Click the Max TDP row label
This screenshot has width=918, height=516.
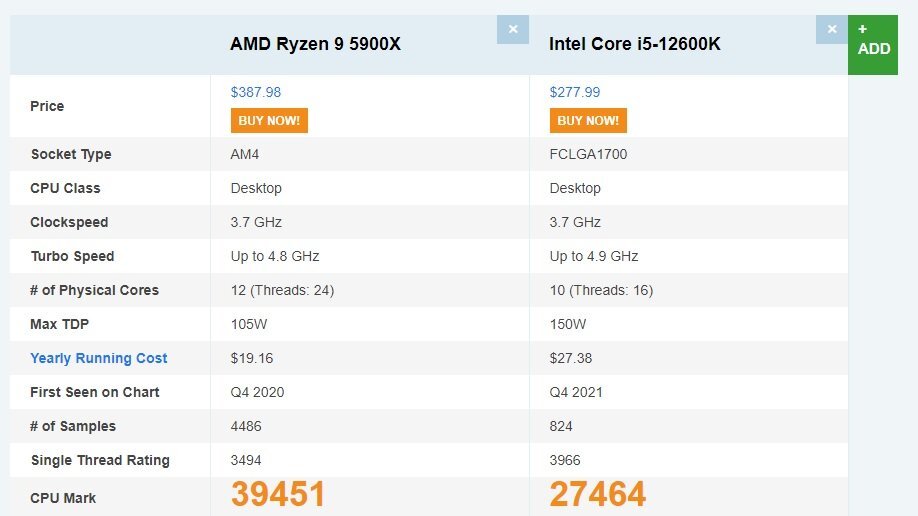click(x=60, y=324)
